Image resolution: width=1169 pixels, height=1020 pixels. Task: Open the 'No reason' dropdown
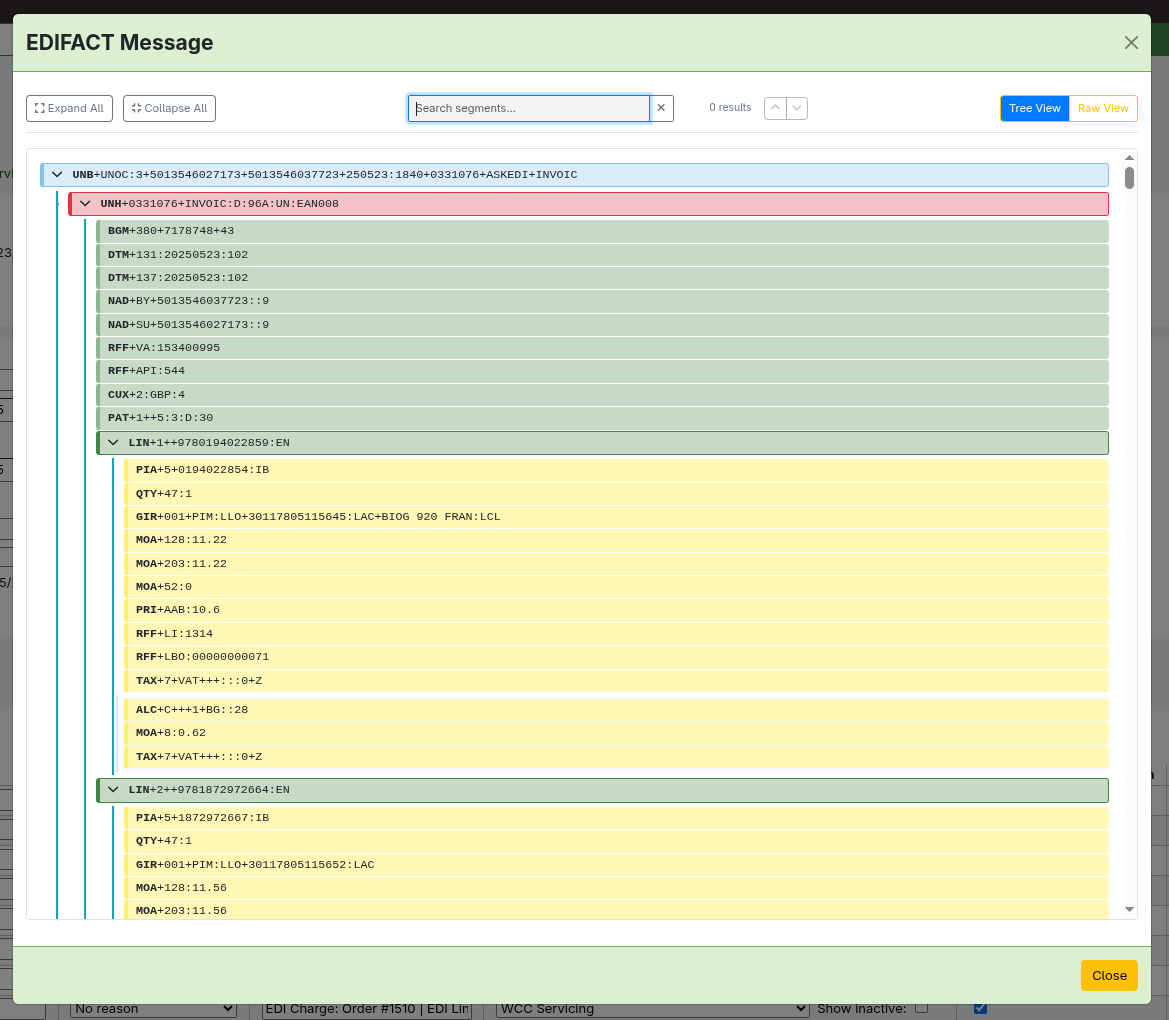[x=153, y=1009]
